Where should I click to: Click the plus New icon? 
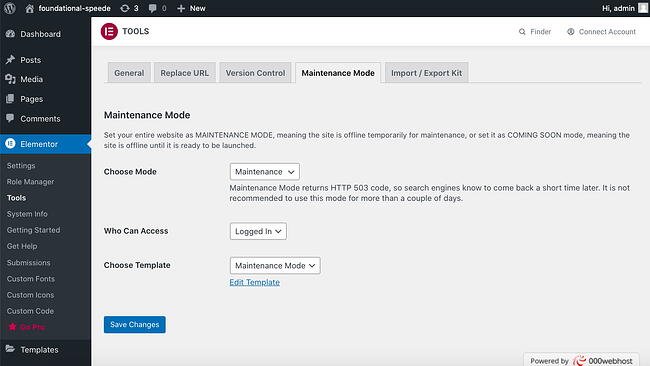click(181, 8)
